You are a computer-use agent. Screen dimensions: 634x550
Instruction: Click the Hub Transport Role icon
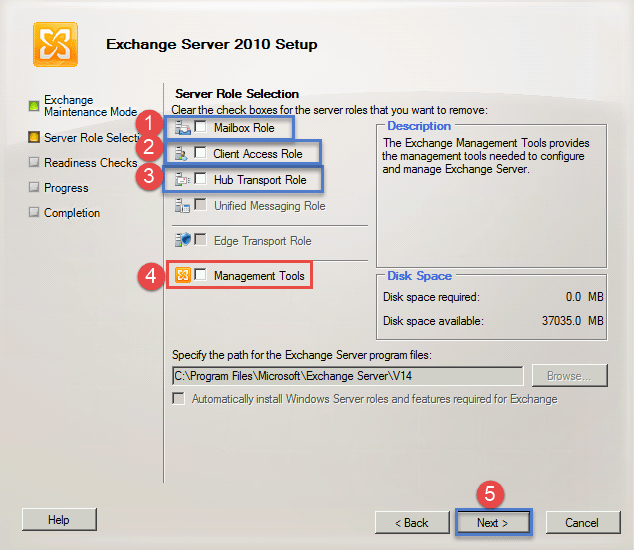182,179
